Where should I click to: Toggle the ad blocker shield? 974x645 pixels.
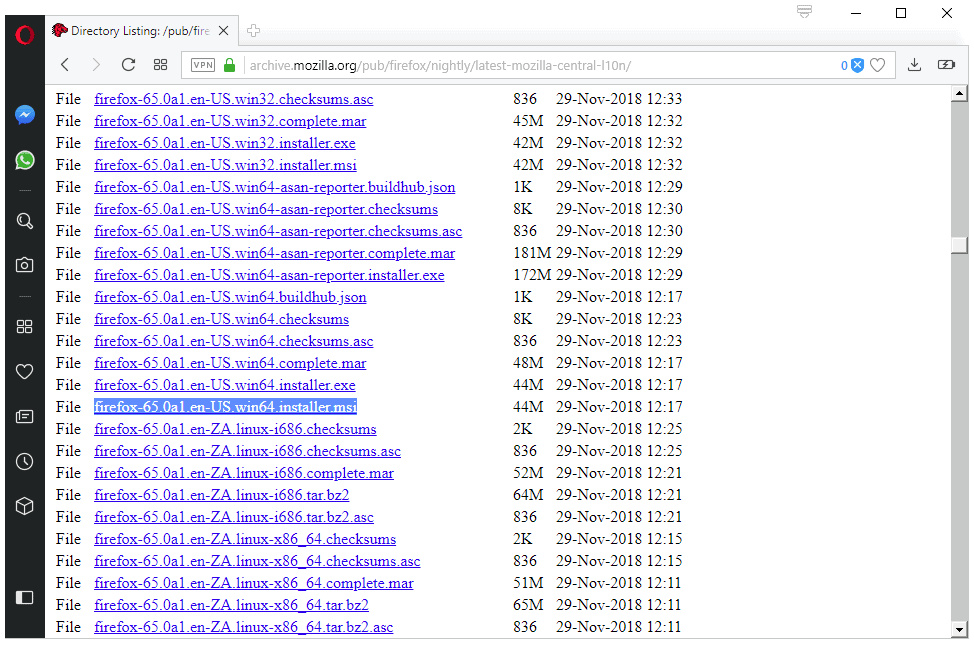click(x=856, y=65)
